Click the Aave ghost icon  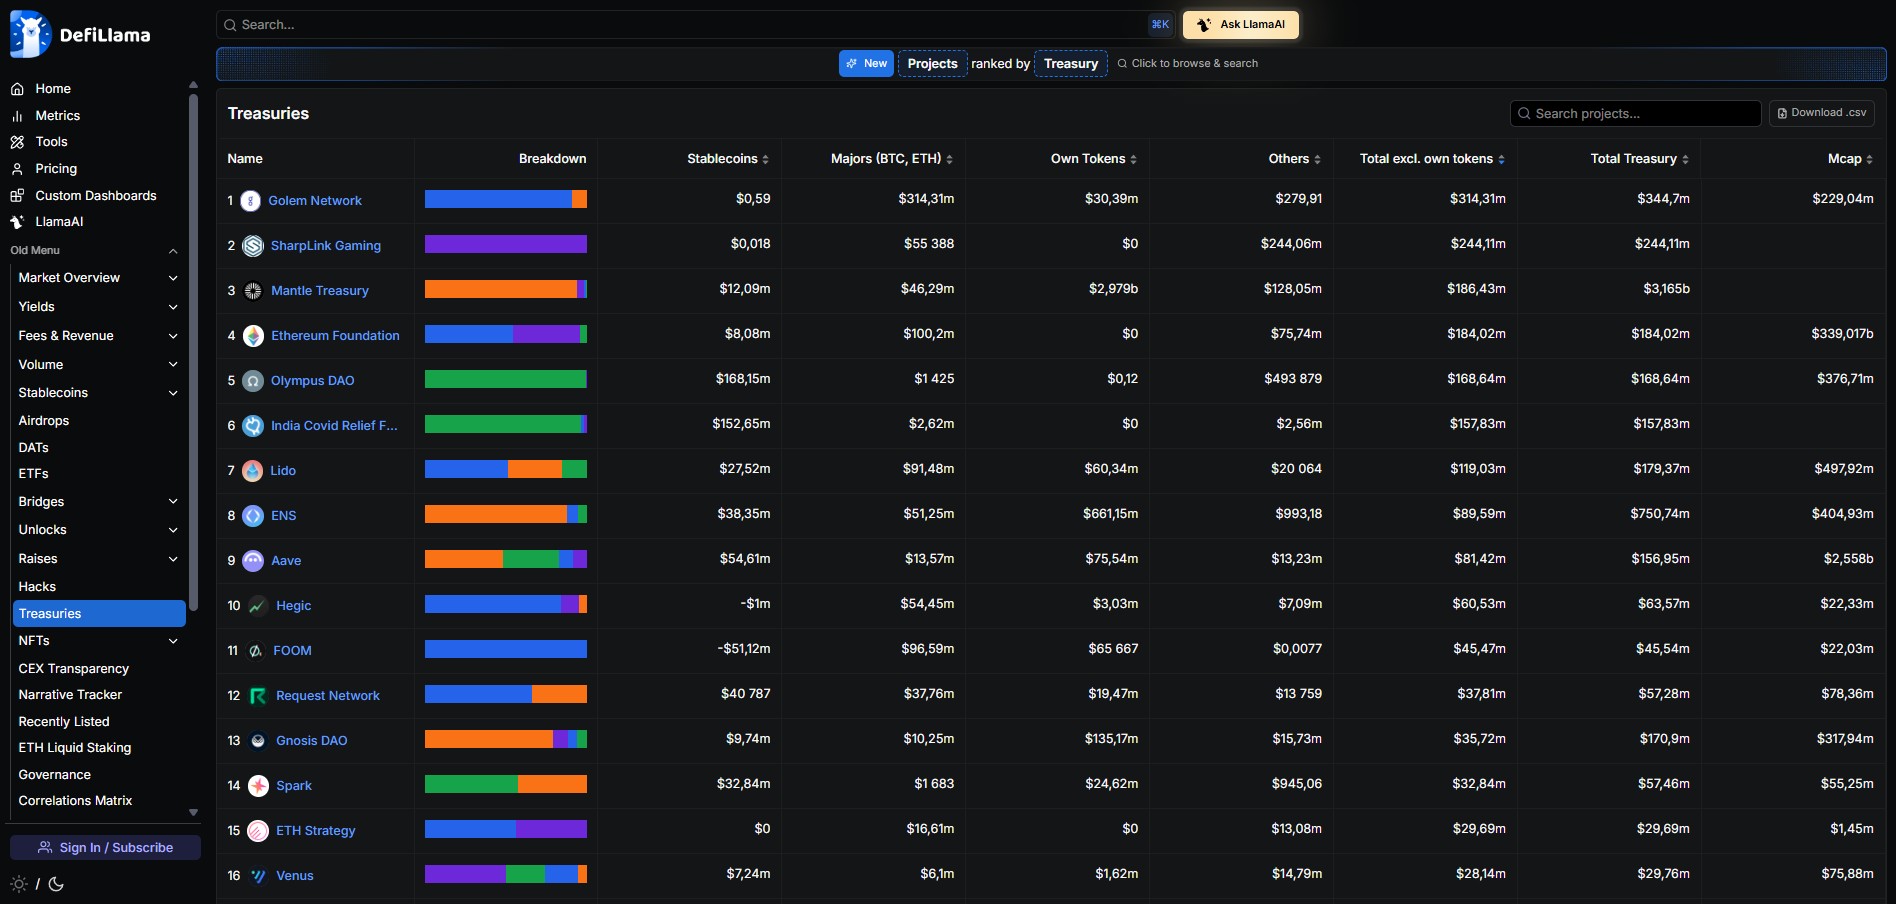click(x=254, y=561)
